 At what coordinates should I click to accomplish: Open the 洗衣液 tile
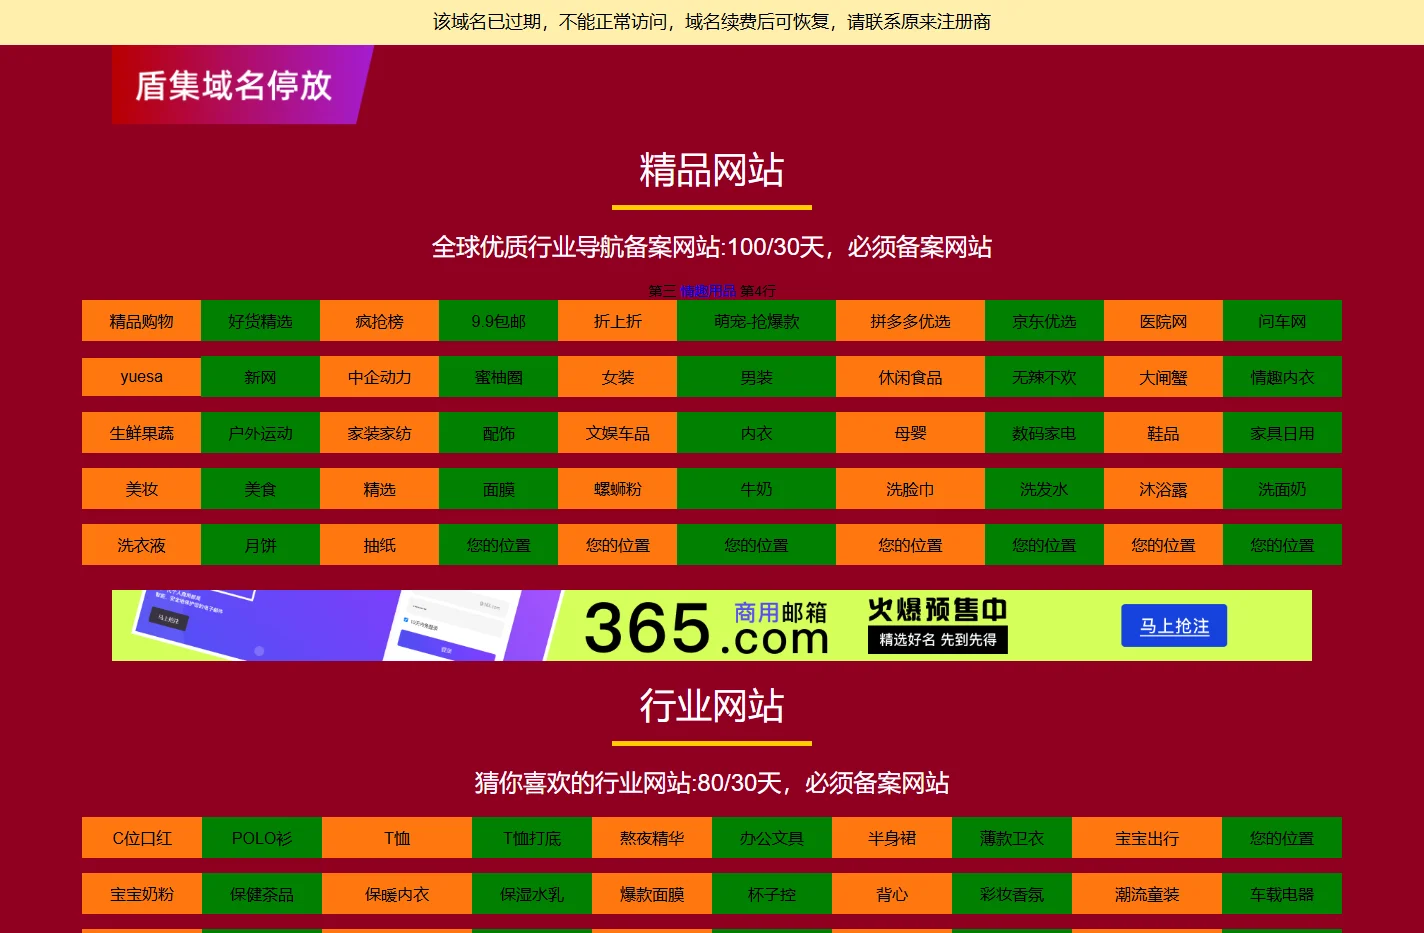pyautogui.click(x=141, y=545)
